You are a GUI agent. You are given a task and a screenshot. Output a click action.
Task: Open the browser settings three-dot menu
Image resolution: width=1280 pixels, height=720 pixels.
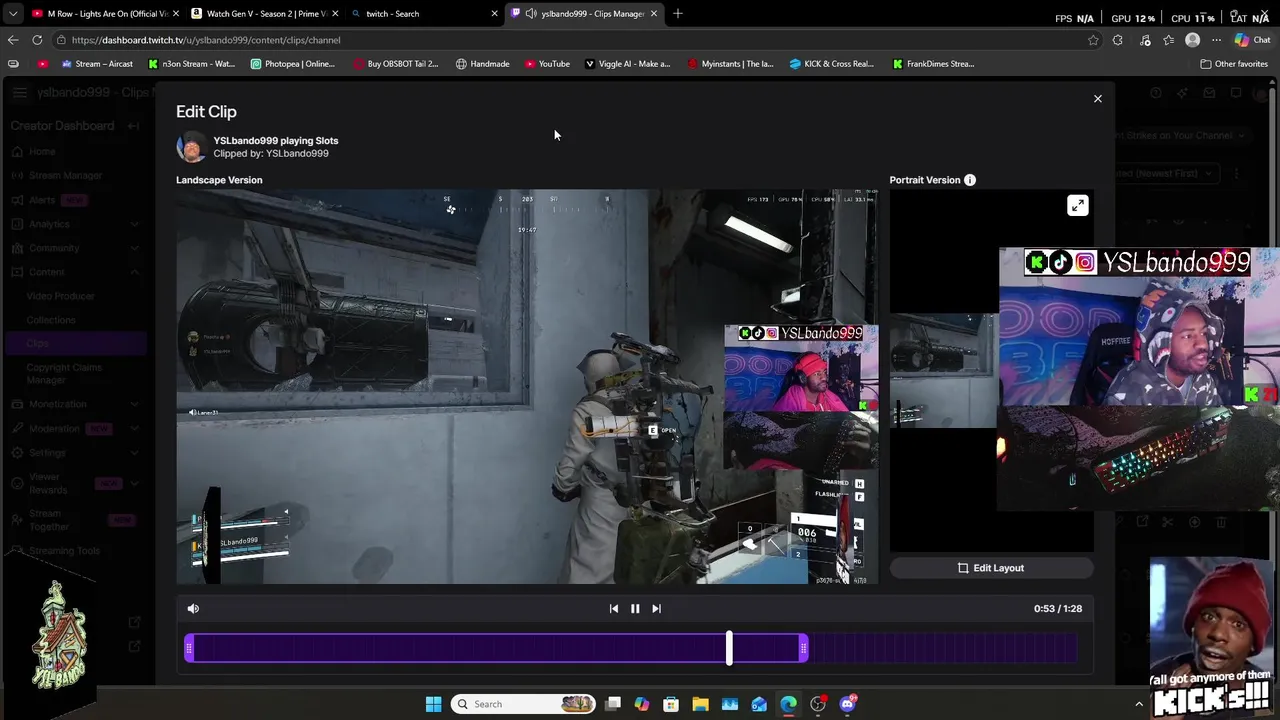tap(1216, 40)
